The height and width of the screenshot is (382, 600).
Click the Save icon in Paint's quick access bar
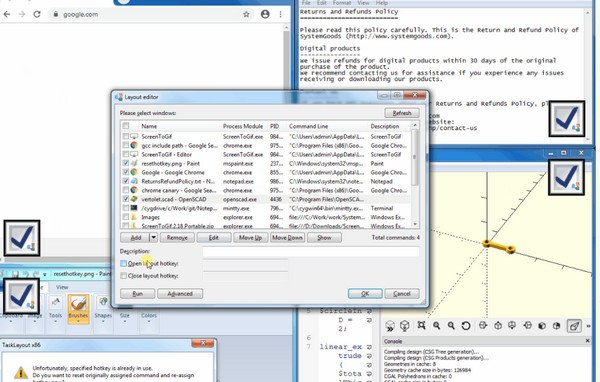[x=15, y=274]
